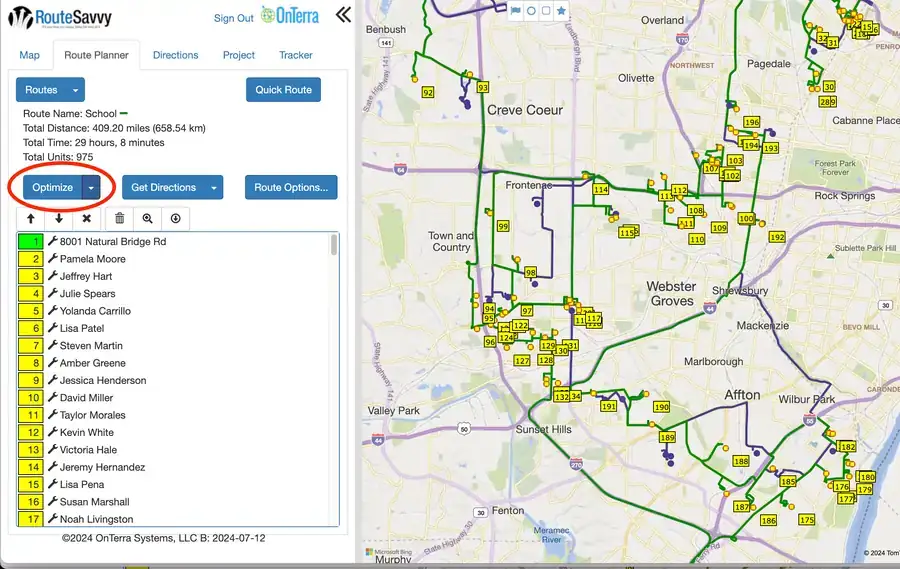
Task: Open the Directions tab
Action: 176,55
